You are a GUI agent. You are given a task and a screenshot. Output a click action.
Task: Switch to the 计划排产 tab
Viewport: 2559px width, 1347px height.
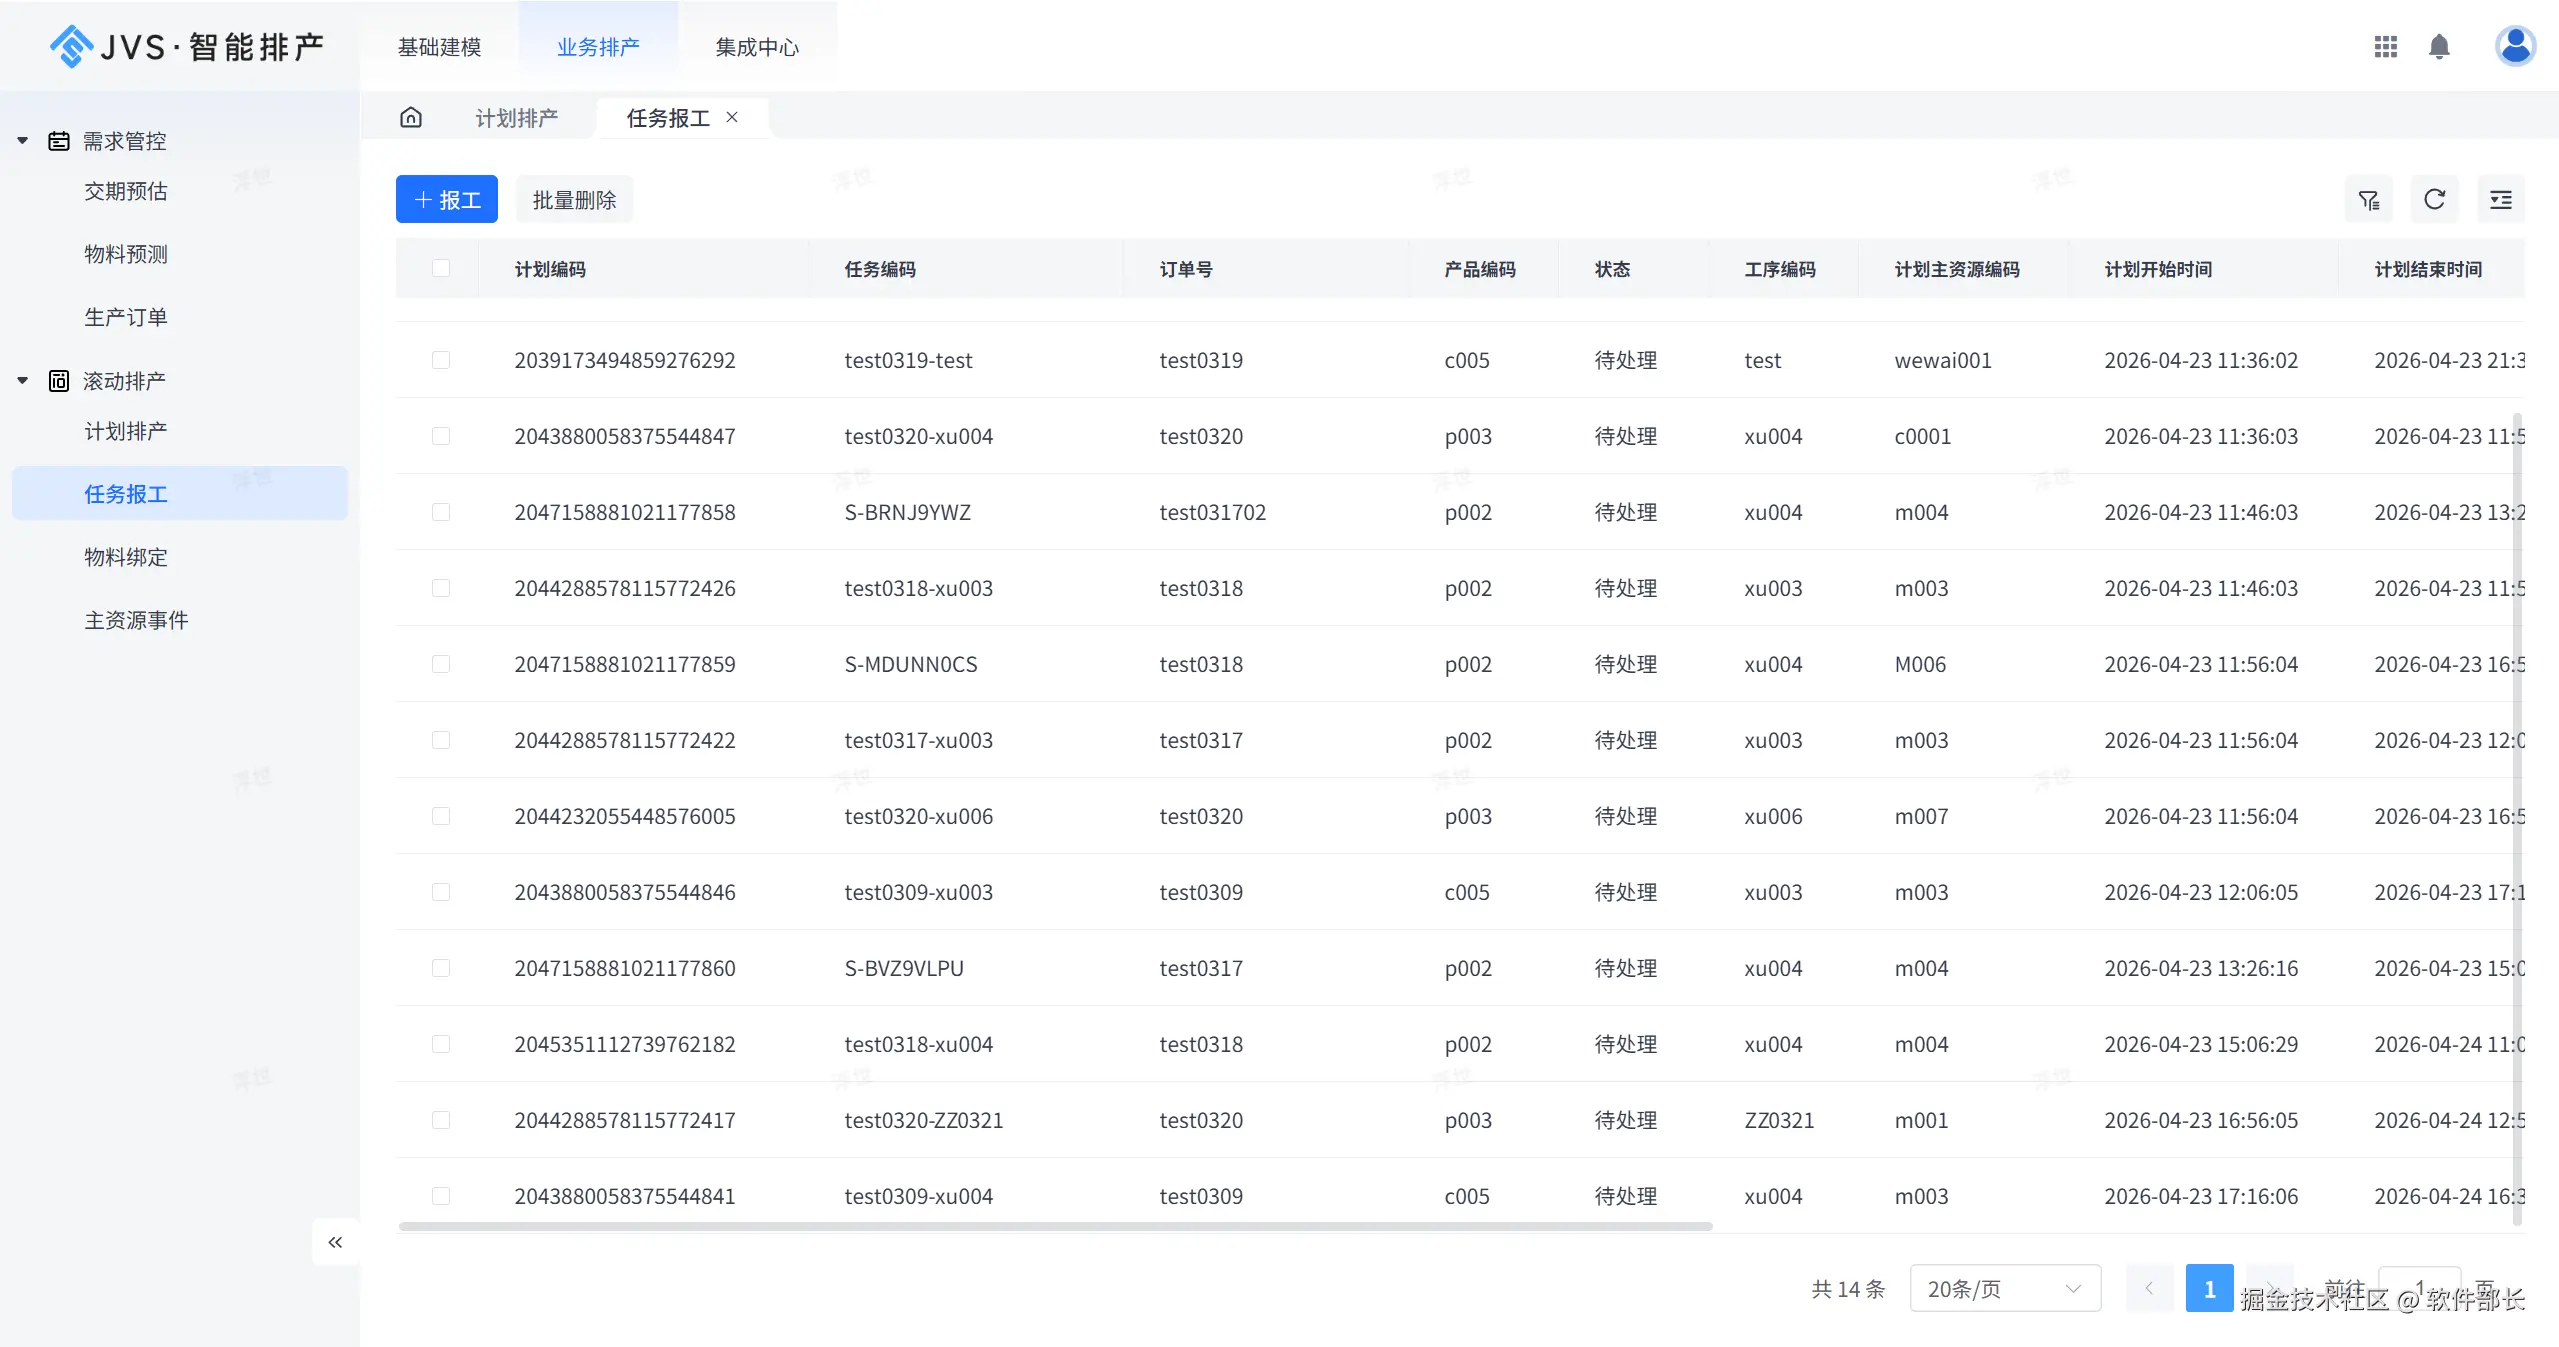click(x=516, y=118)
